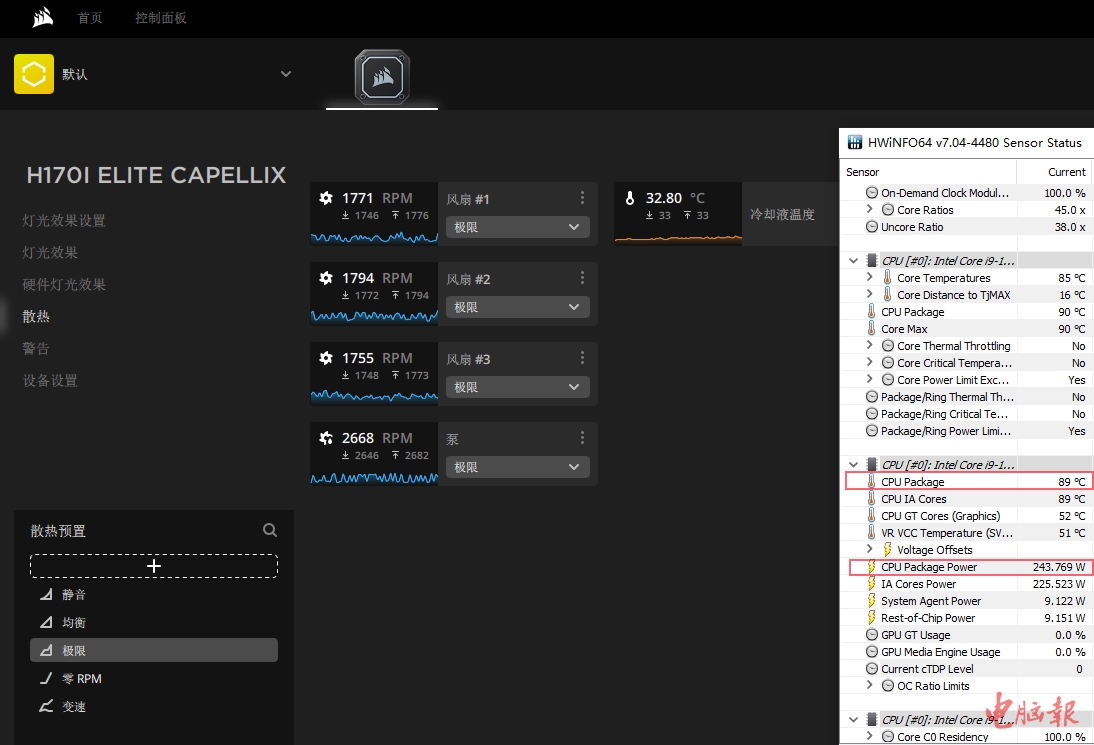The height and width of the screenshot is (745, 1094).
Task: Go to 设备设置 in sidebar
Action: [50, 381]
